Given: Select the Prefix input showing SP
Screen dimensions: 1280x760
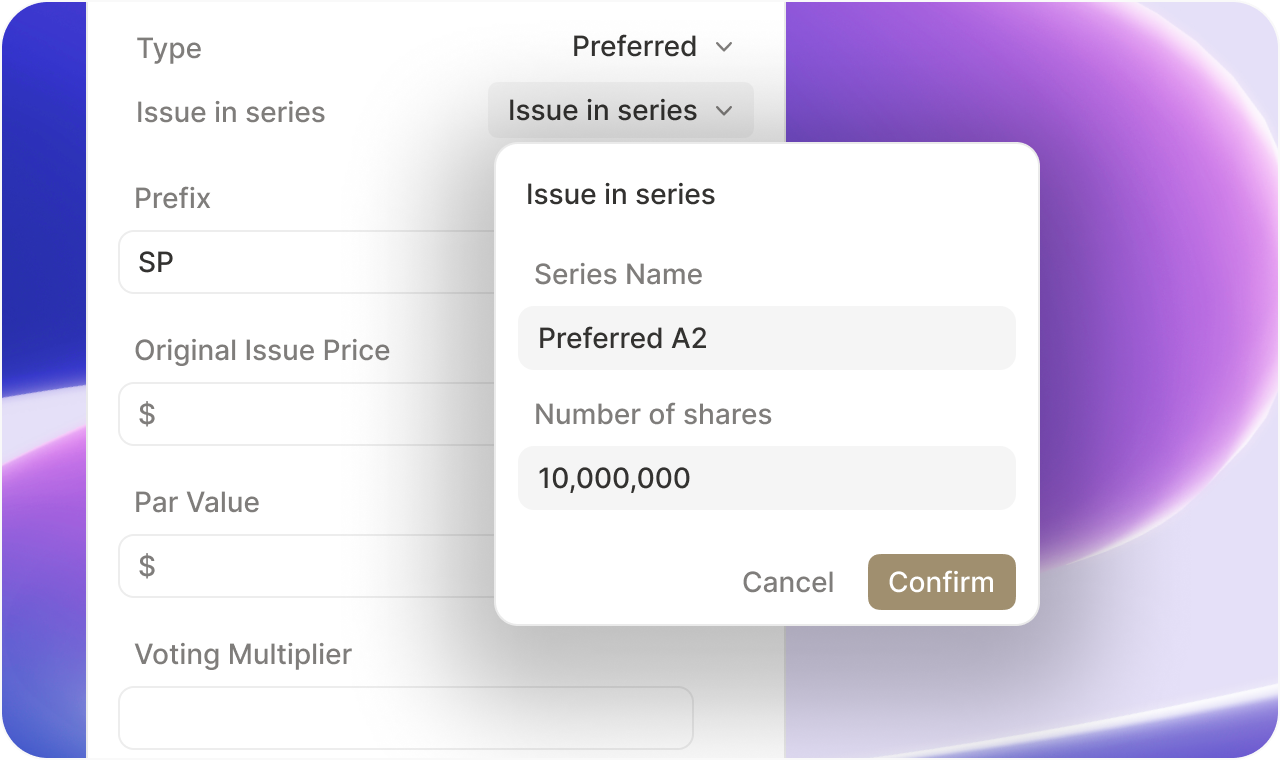Looking at the screenshot, I should coord(300,262).
